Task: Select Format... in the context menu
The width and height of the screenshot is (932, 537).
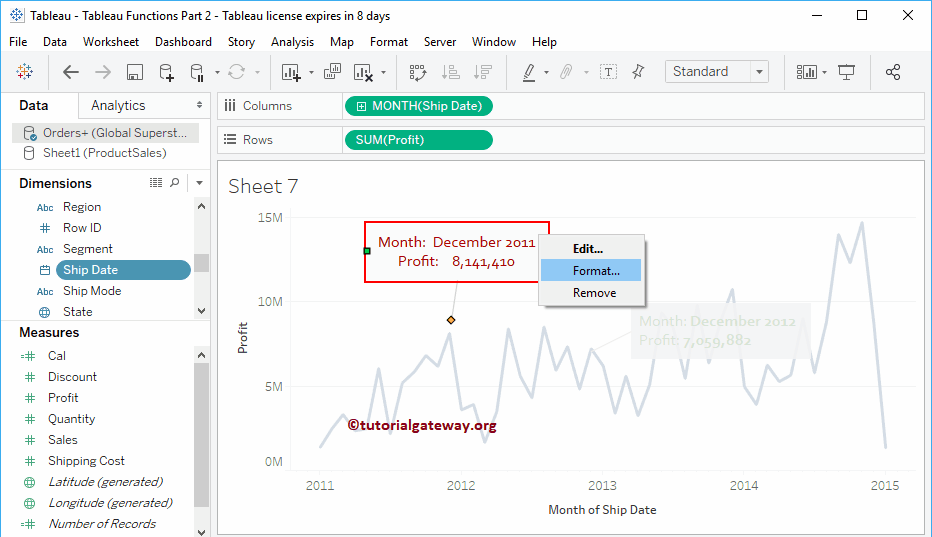Action: pos(596,271)
